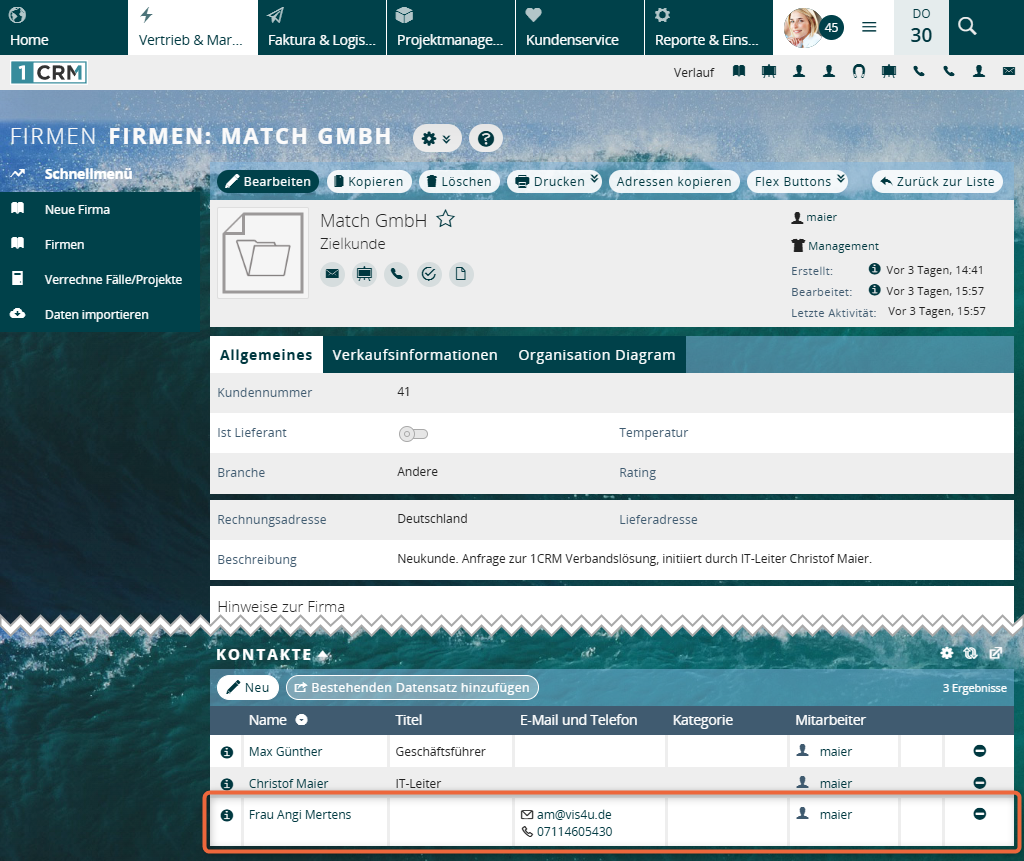This screenshot has height=861, width=1024.
Task: Open the Home navigation tab
Action: coord(63,27)
